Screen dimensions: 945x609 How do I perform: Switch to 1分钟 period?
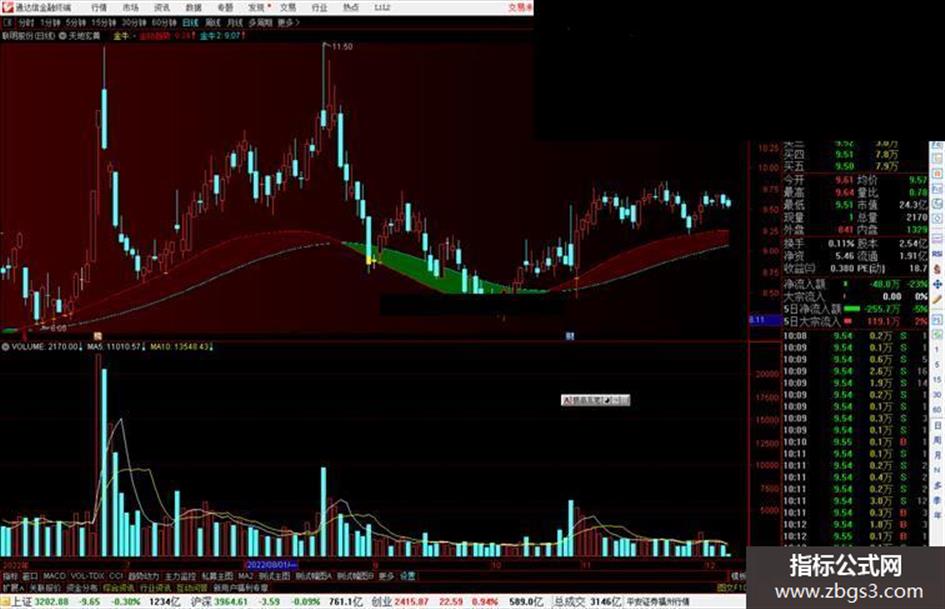(51, 23)
